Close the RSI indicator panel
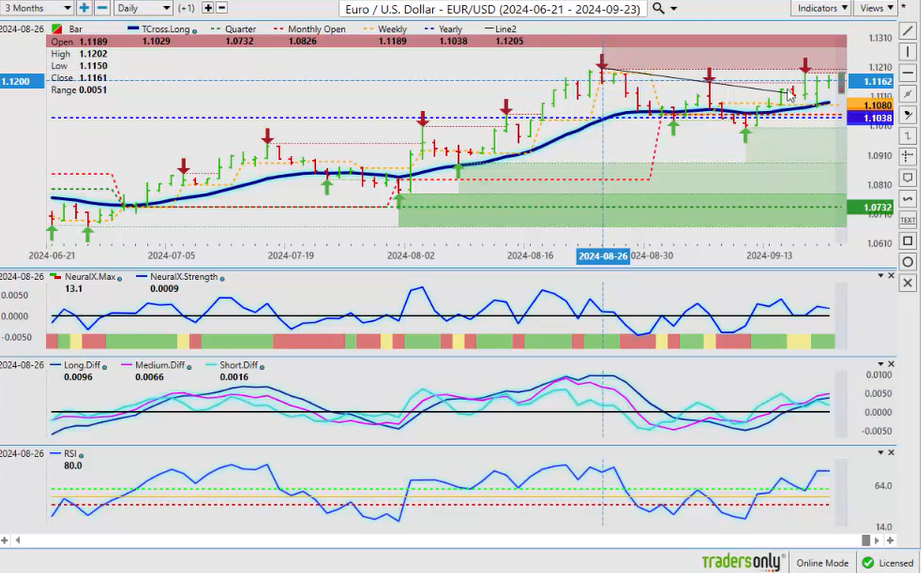 [891, 452]
